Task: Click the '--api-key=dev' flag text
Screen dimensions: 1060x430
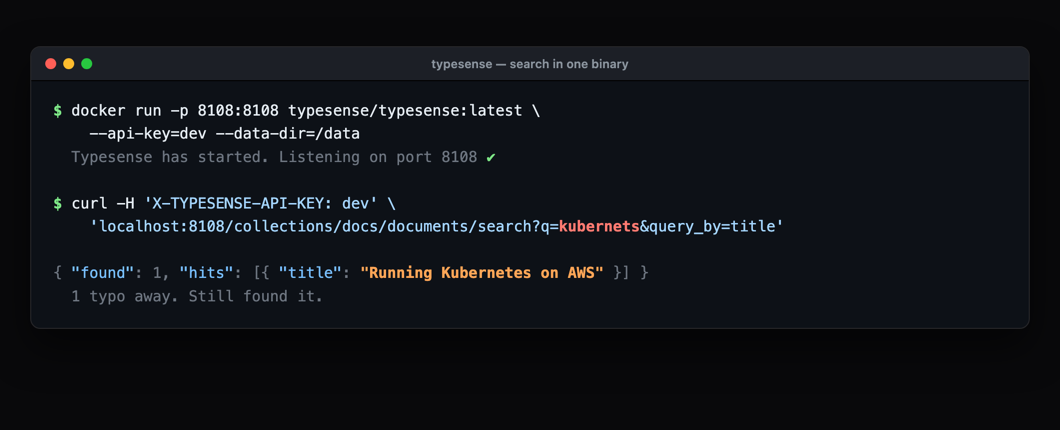Action: click(x=148, y=134)
